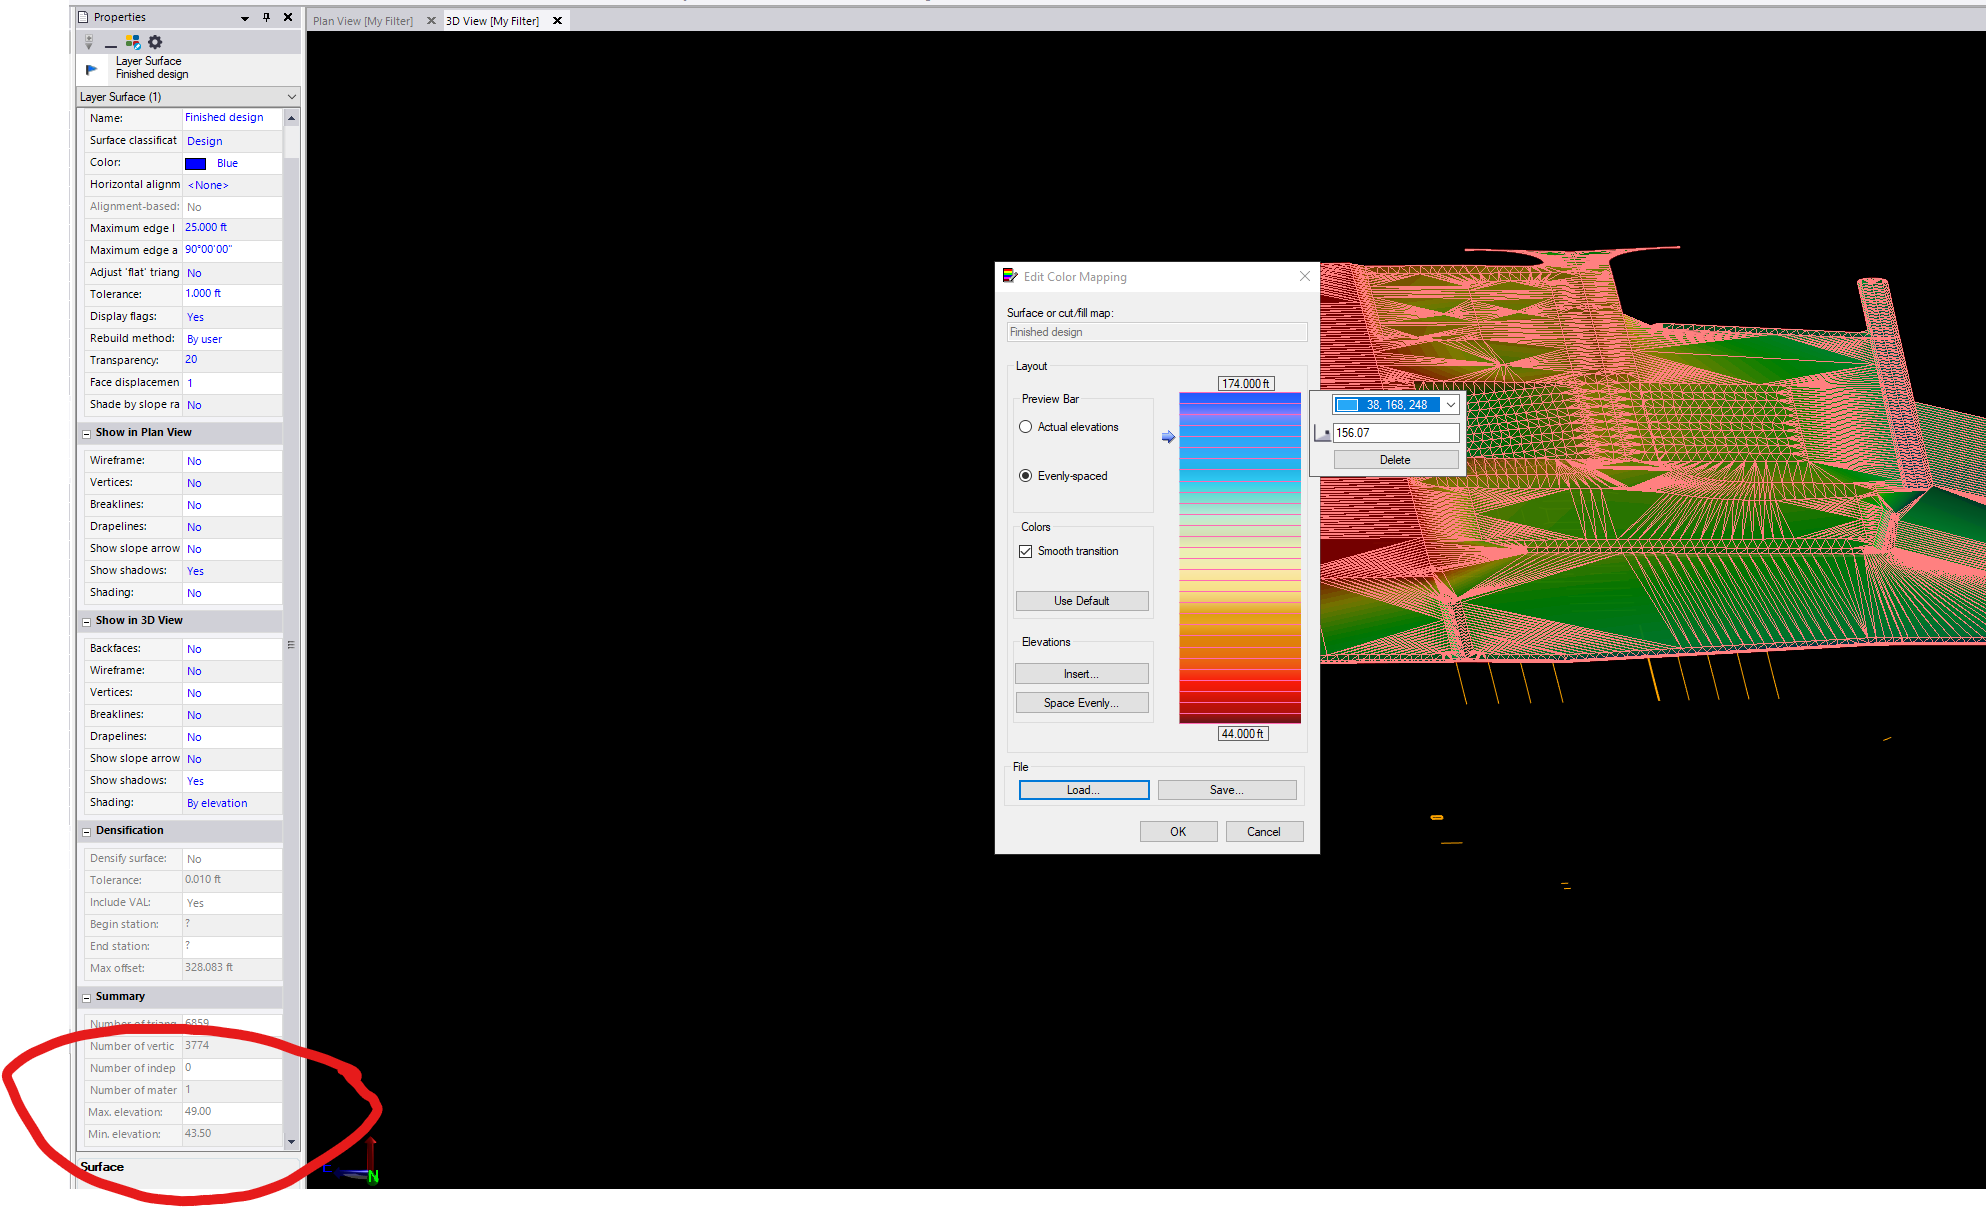Expand the Layer Surface (1) selector dropdown
Image resolution: width=1986 pixels, height=1207 pixels.
(x=291, y=97)
